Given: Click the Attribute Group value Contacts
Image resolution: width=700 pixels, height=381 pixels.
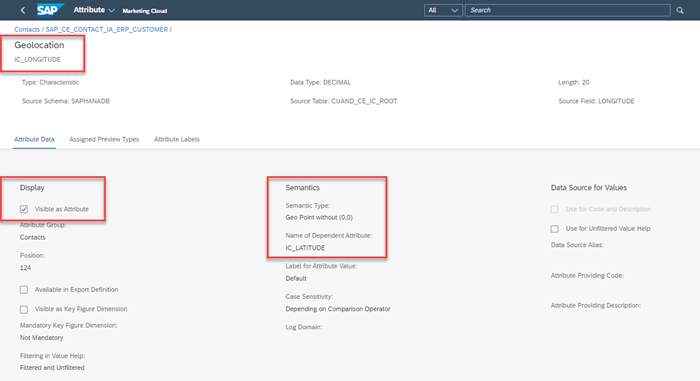Looking at the screenshot, I should (33, 238).
